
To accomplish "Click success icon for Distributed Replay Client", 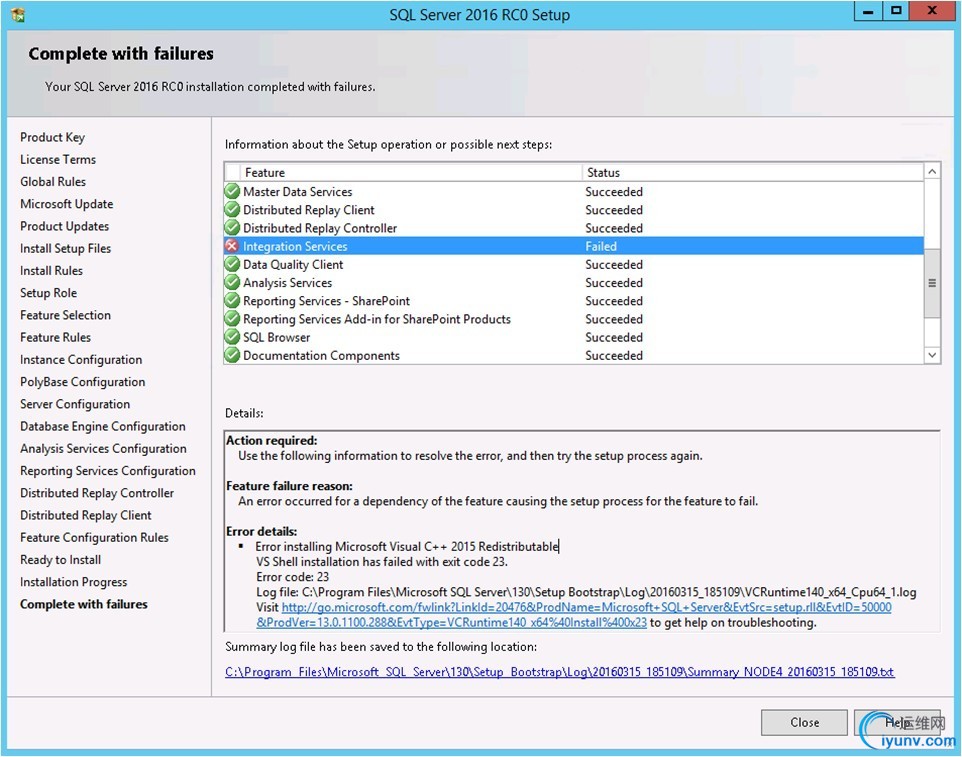I will 232,210.
